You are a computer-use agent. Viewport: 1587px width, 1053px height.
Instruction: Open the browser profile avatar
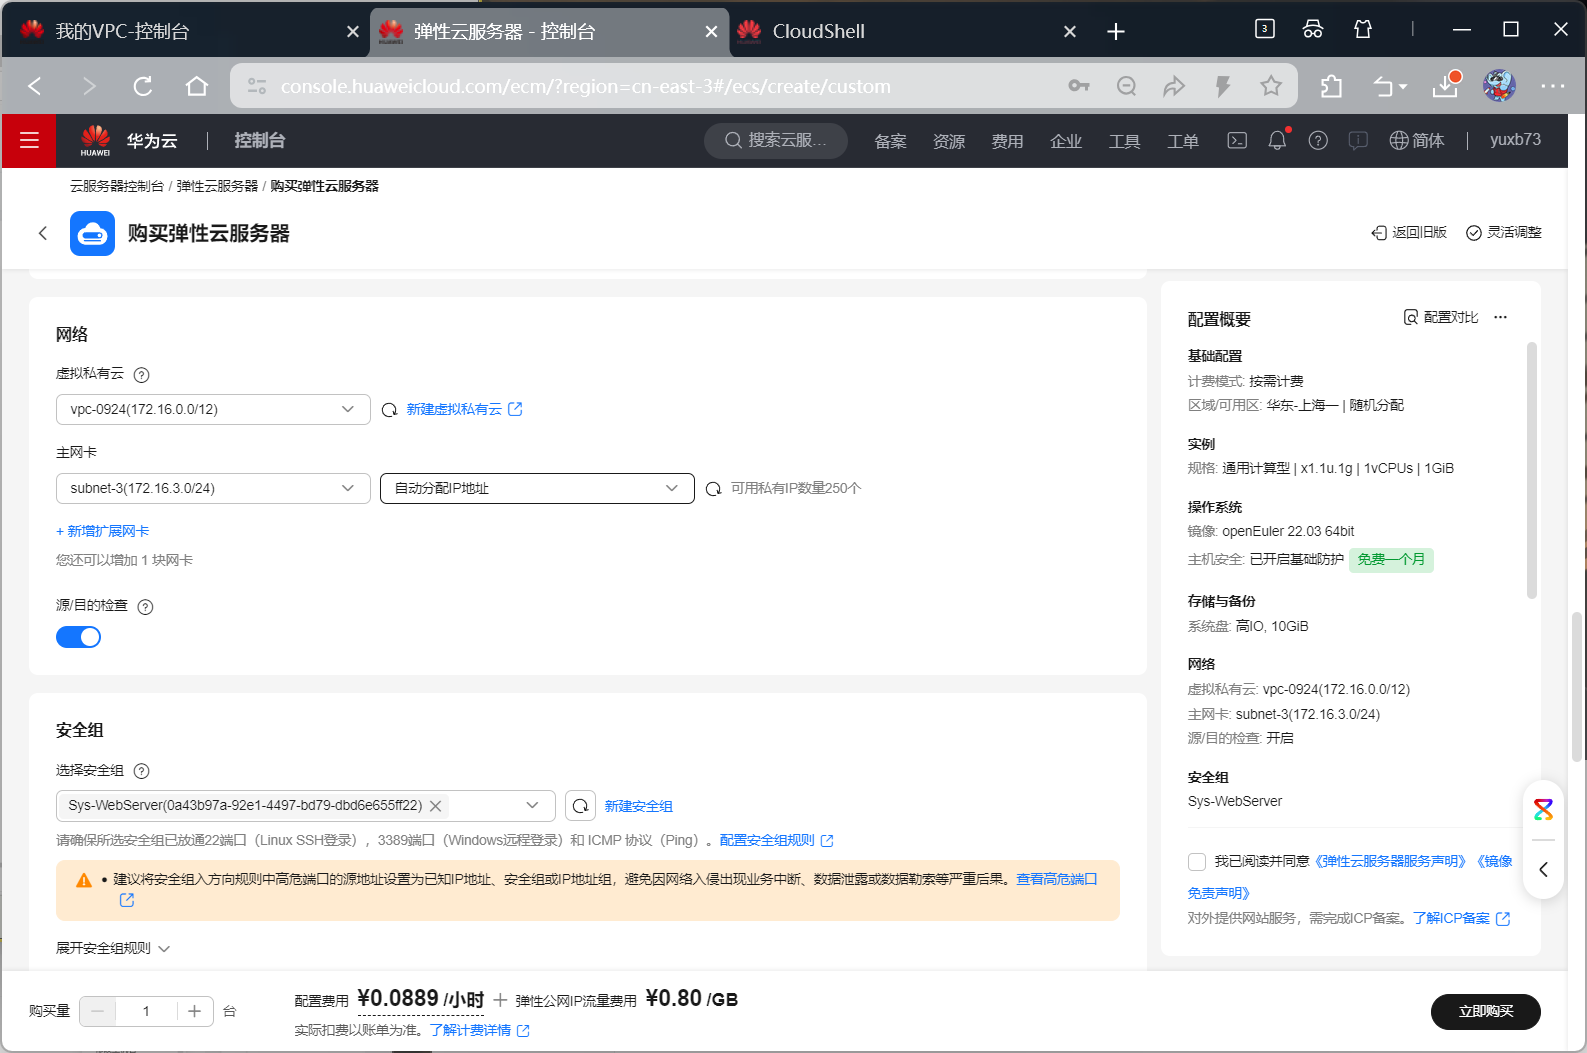1499,86
